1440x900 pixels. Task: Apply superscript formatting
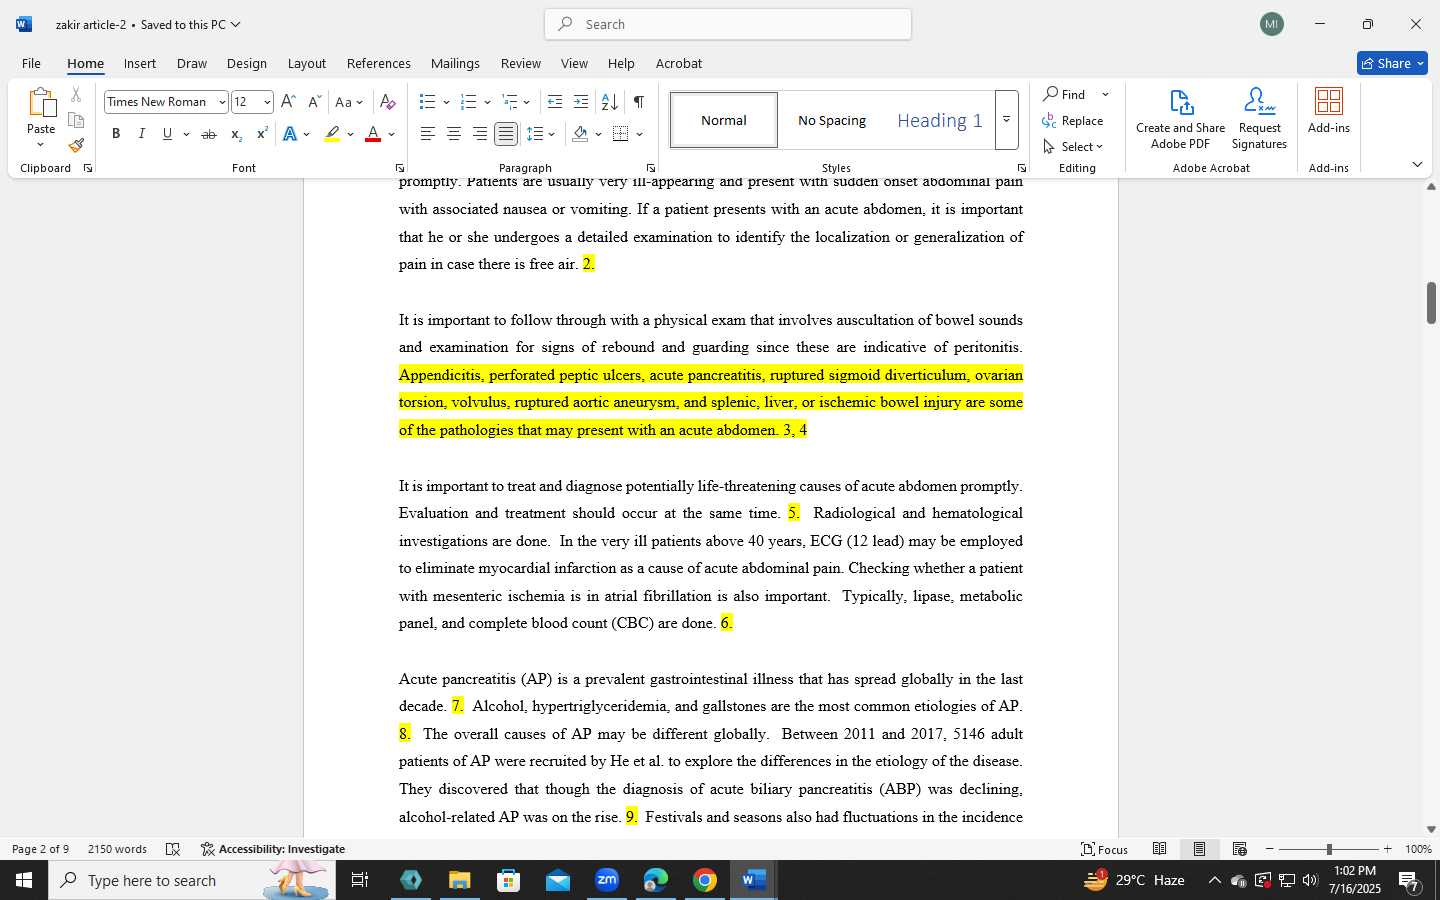tap(262, 134)
